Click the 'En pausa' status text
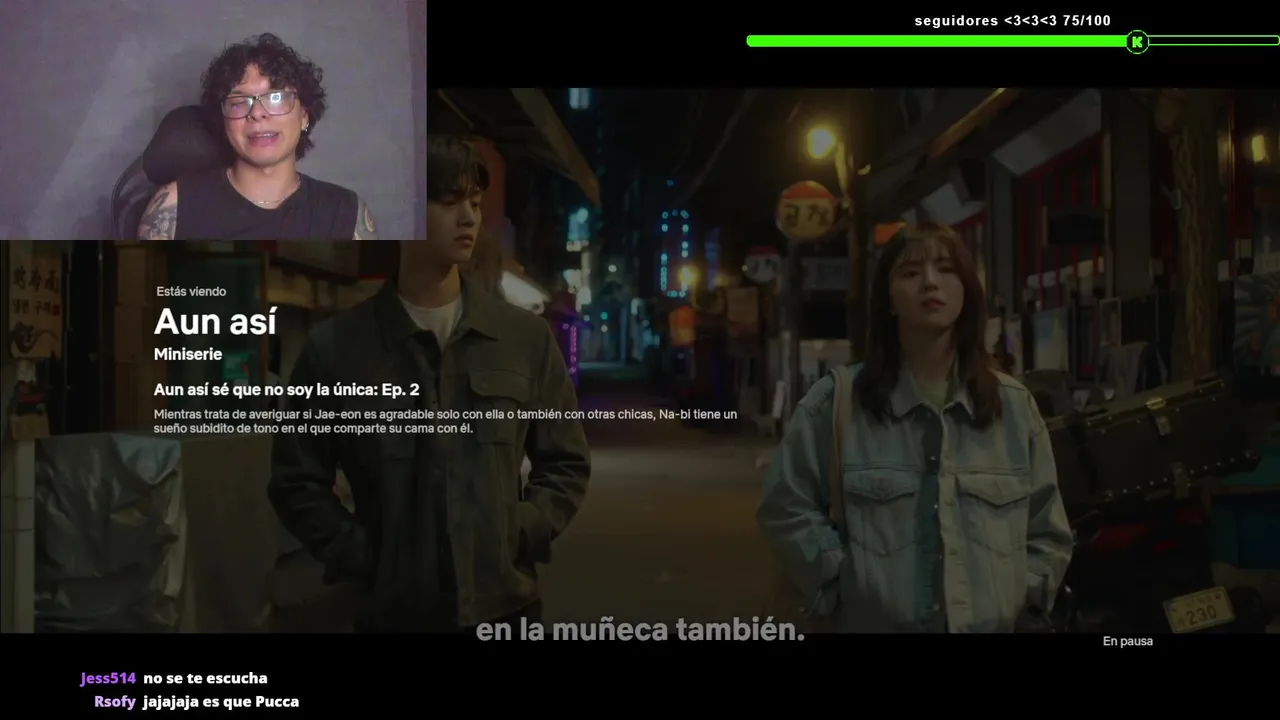Image resolution: width=1280 pixels, height=720 pixels. [x=1128, y=642]
